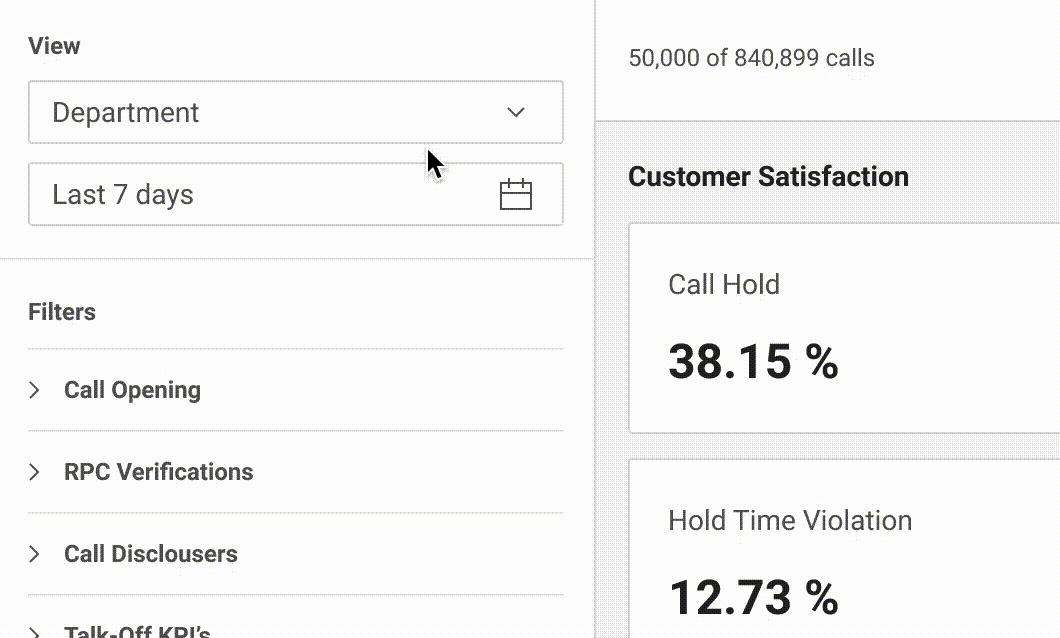Expand the Talk-Off KPI's chevron arrow
Screen dimensions: 1060x638
click(x=35, y=632)
